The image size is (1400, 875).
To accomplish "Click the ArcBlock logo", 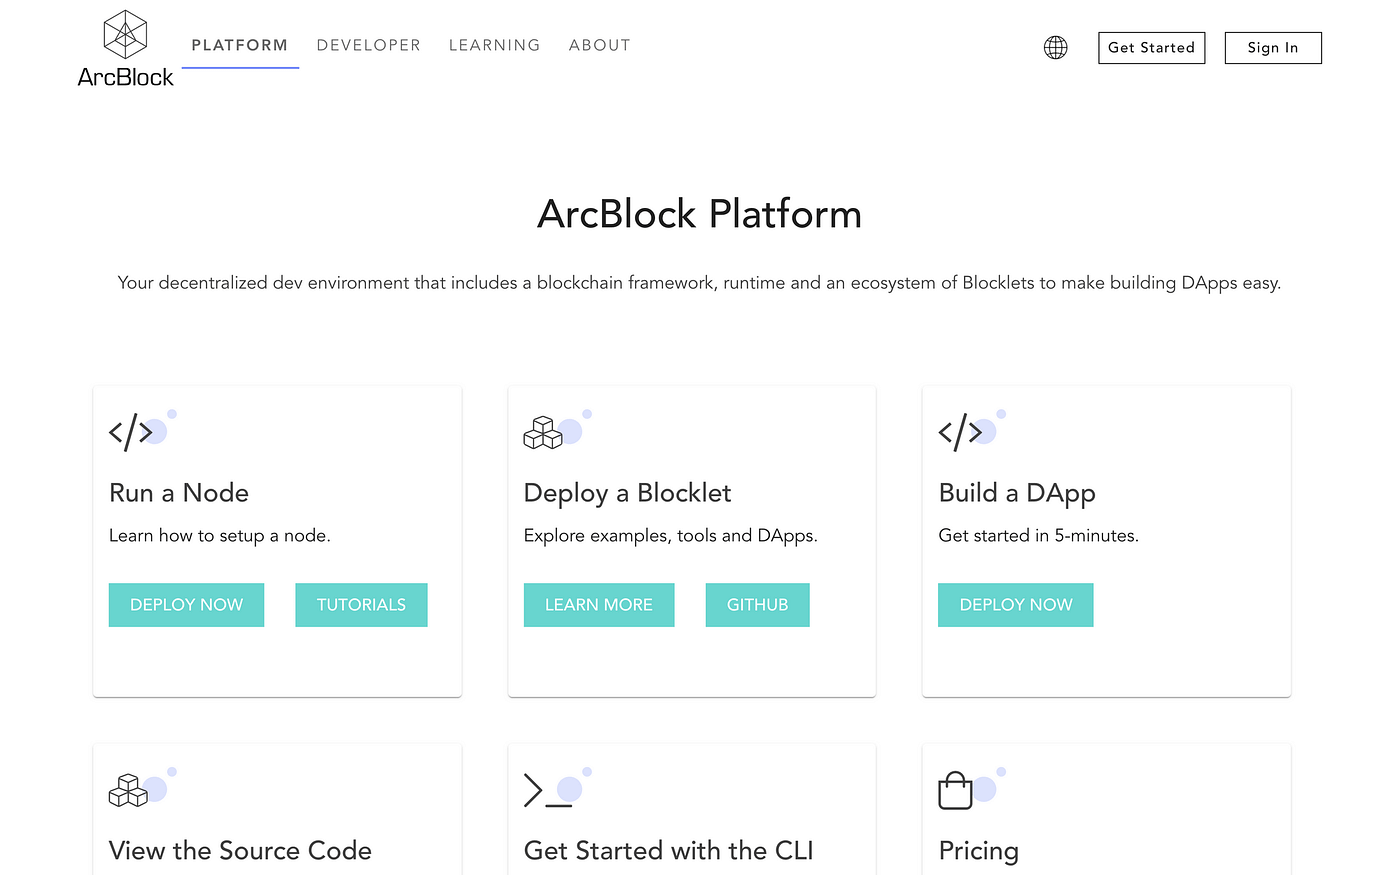I will [124, 47].
